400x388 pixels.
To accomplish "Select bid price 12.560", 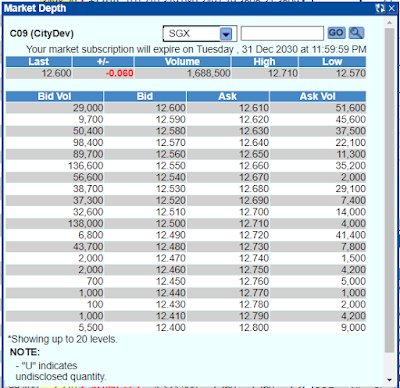I will click(171, 154).
